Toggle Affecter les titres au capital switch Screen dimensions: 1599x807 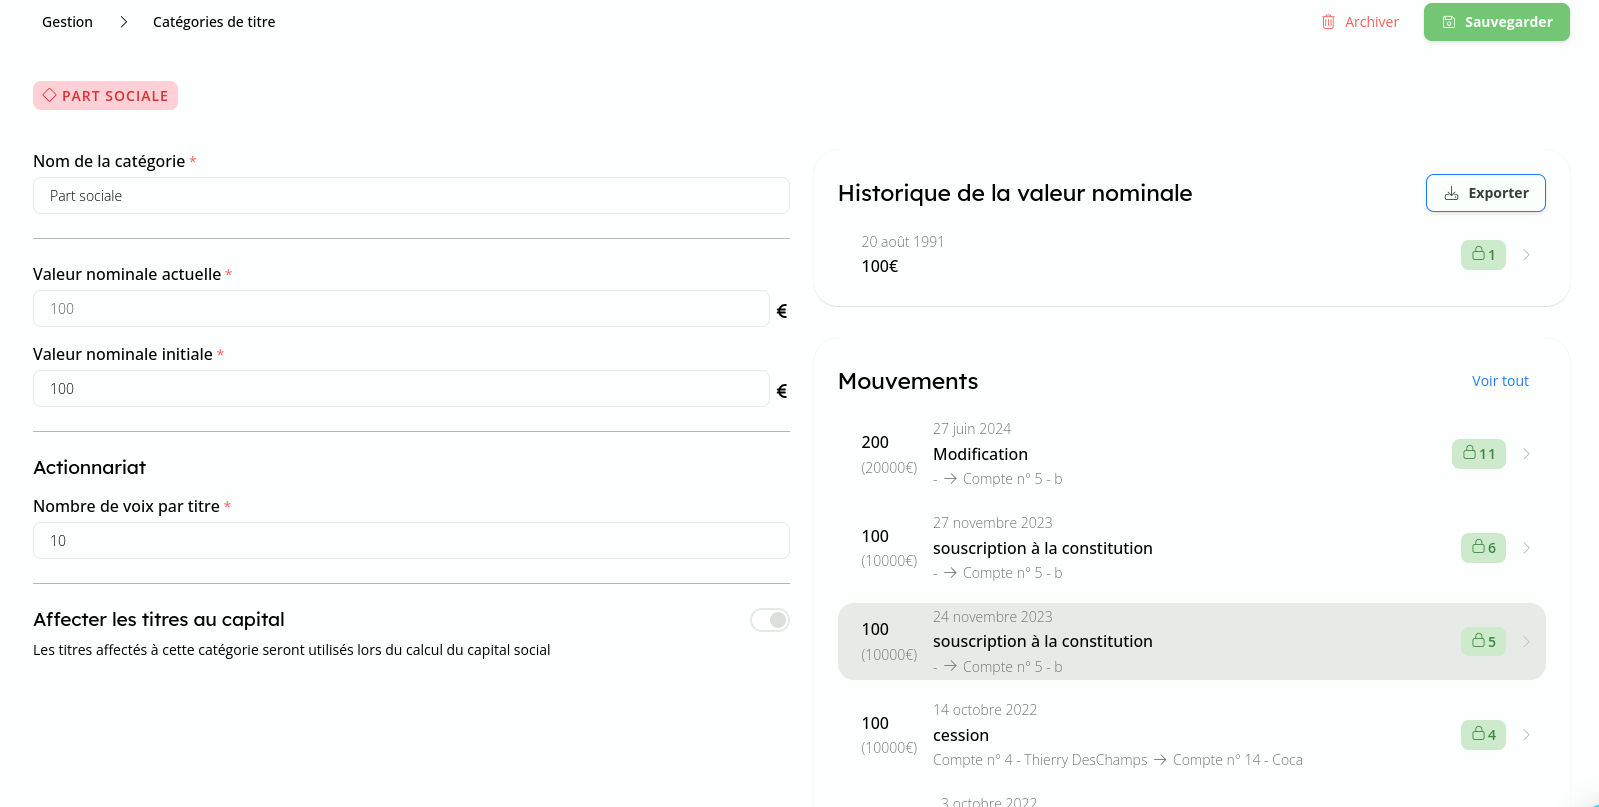click(x=770, y=620)
